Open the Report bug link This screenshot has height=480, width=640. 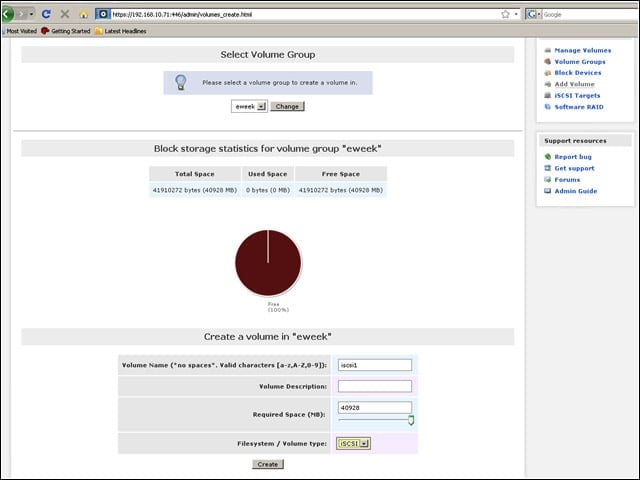[573, 157]
